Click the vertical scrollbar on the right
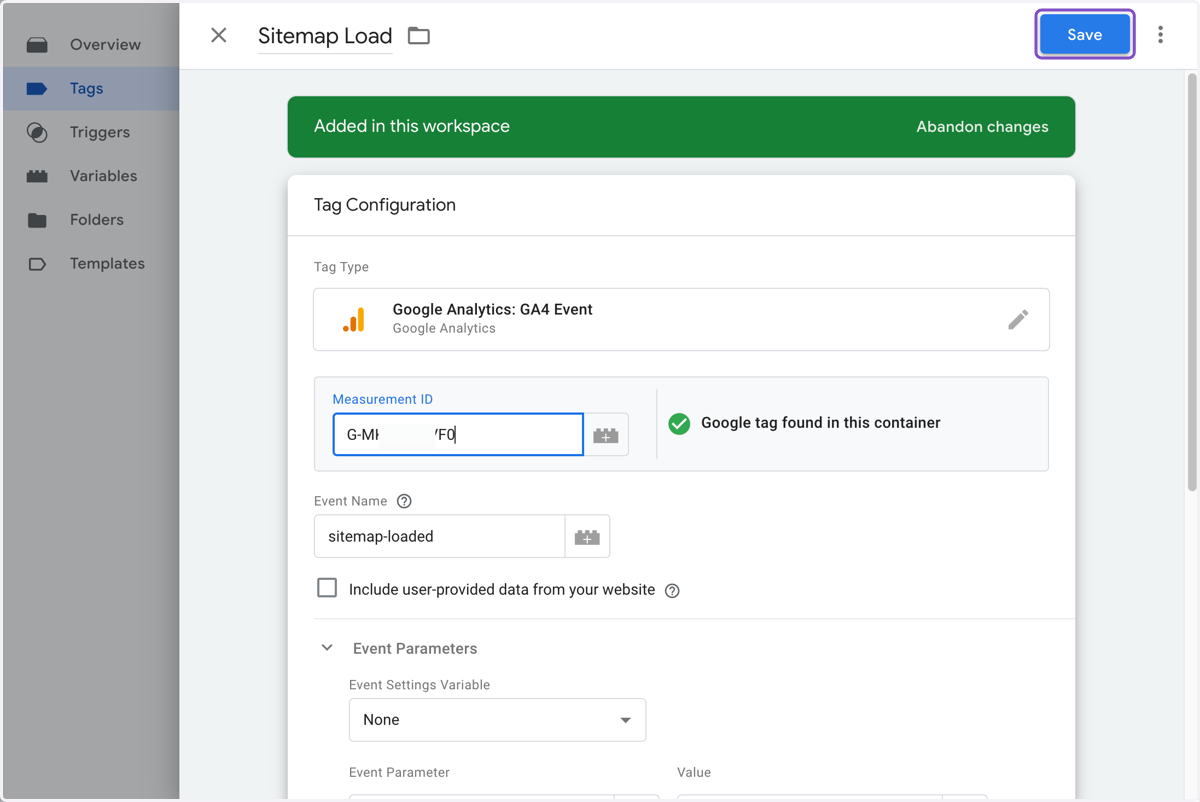 tap(1191, 282)
